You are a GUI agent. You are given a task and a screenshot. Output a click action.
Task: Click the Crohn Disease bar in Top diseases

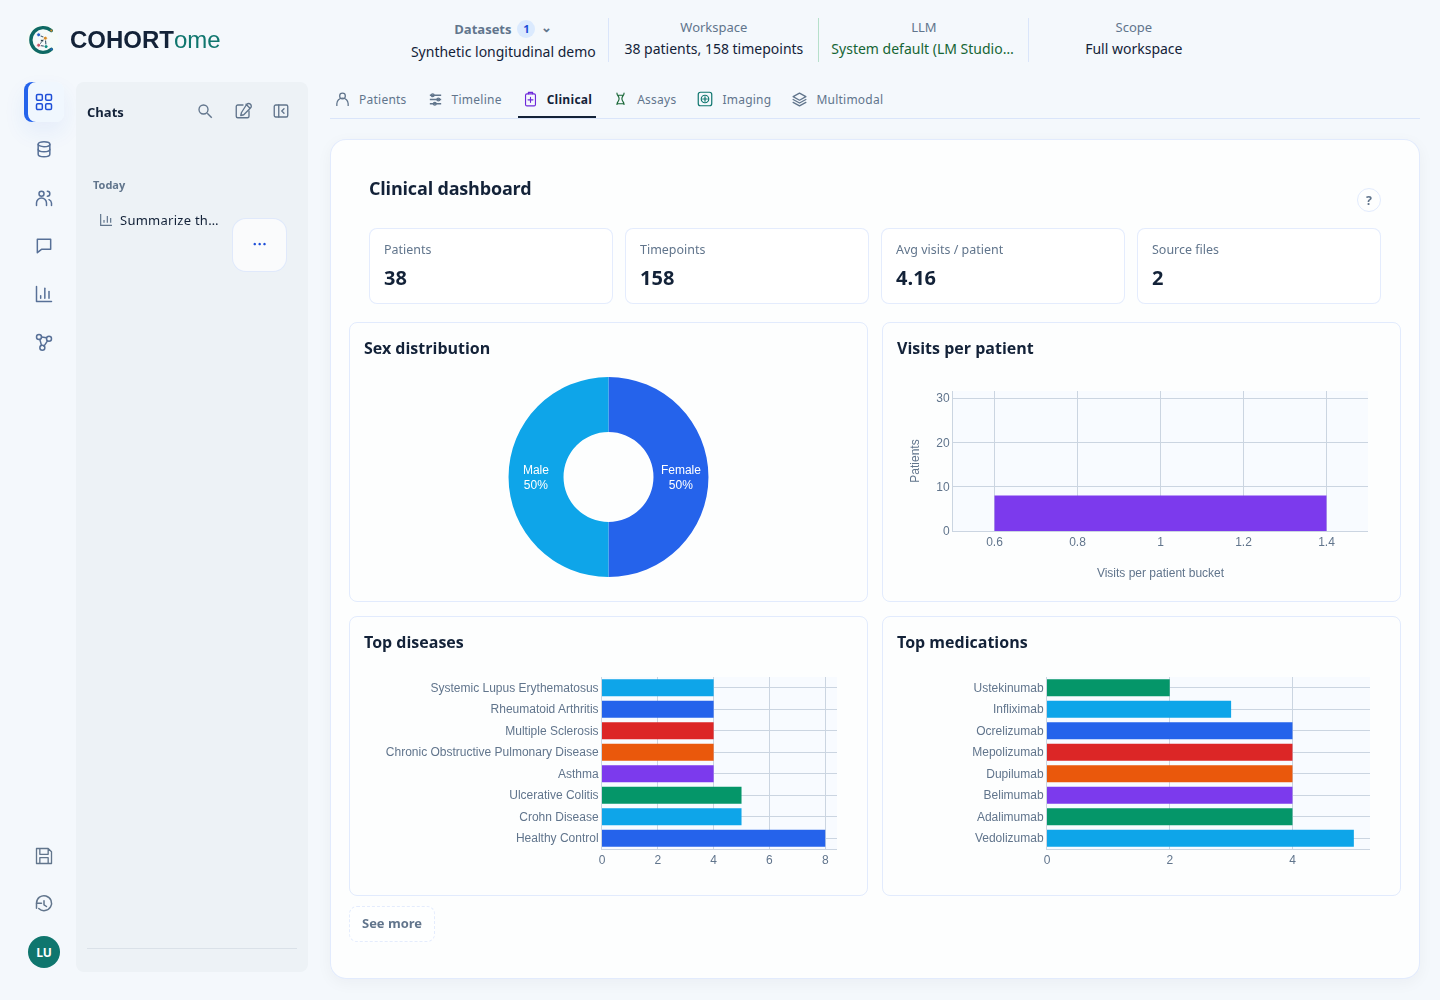coord(672,817)
